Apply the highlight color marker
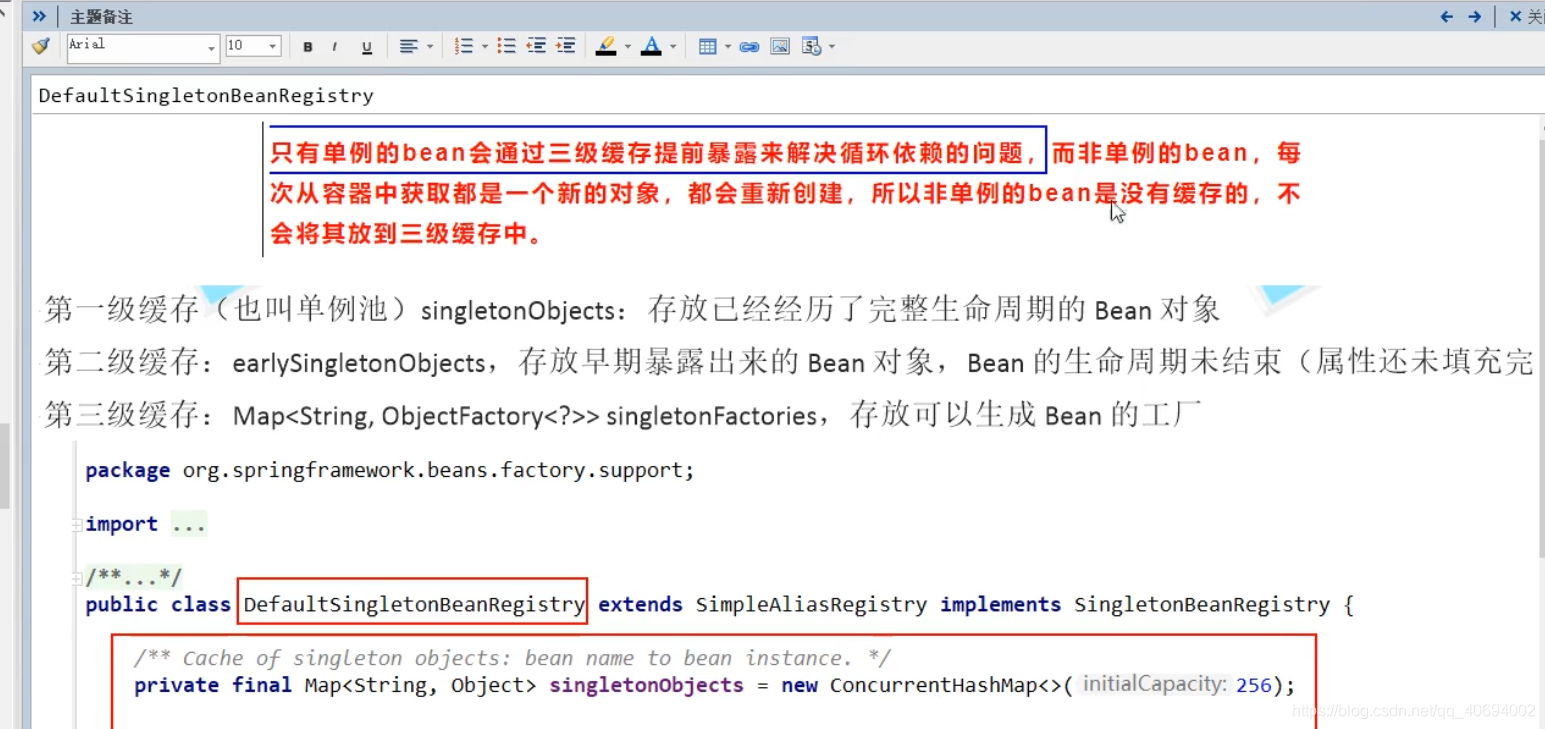The width and height of the screenshot is (1545, 729). 606,46
